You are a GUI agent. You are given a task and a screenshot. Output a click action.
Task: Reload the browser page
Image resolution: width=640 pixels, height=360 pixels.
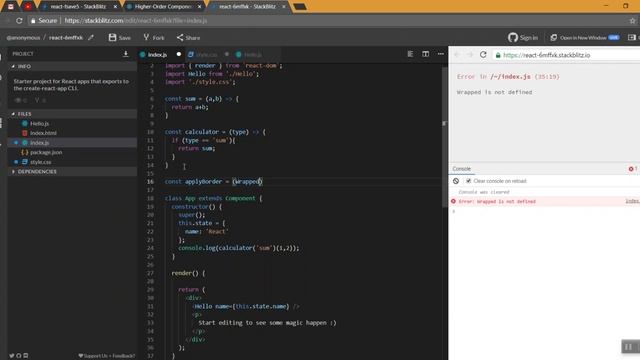19,20
